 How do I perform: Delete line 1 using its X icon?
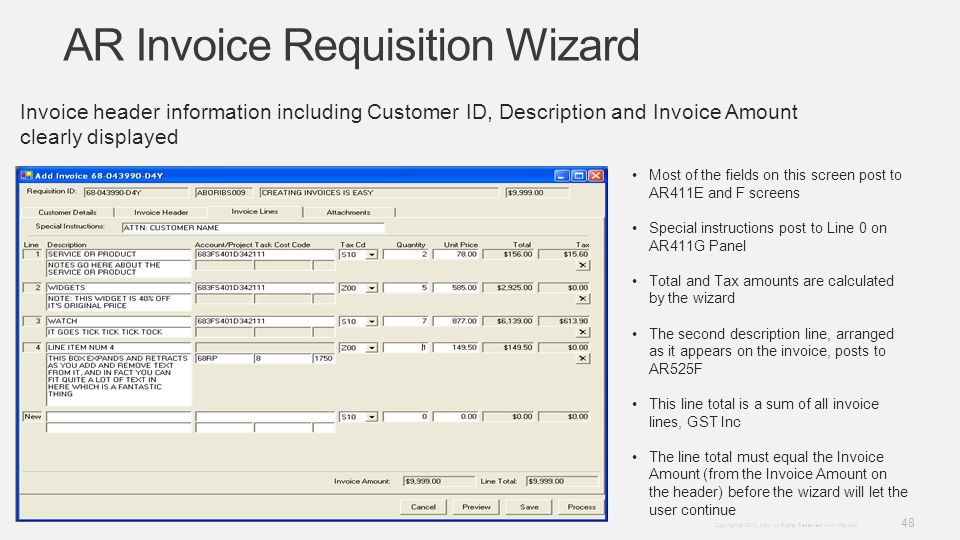[x=583, y=265]
